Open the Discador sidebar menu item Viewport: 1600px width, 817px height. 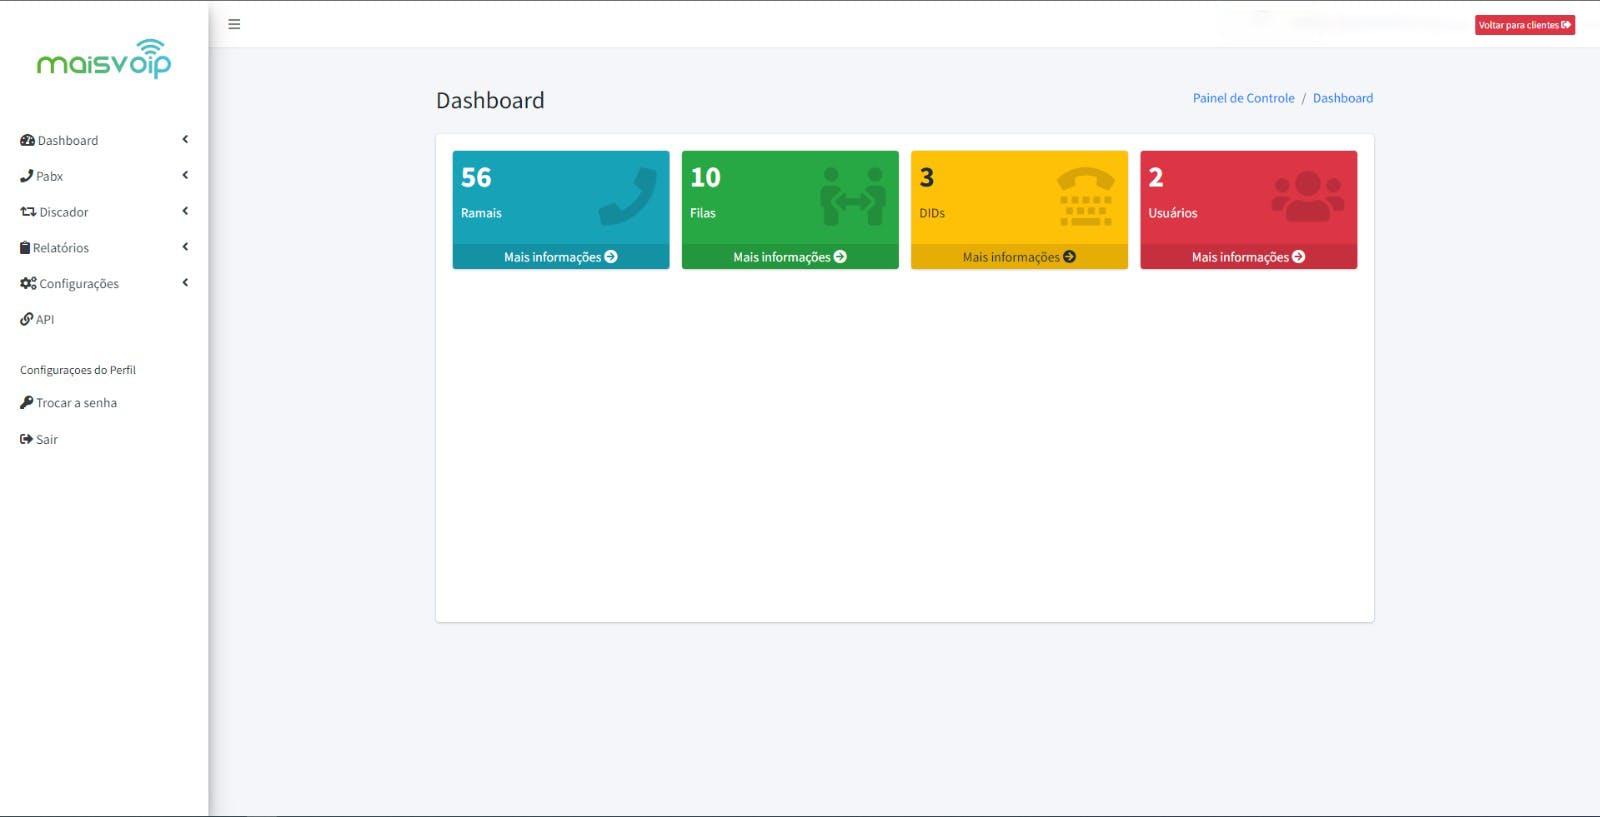(104, 212)
